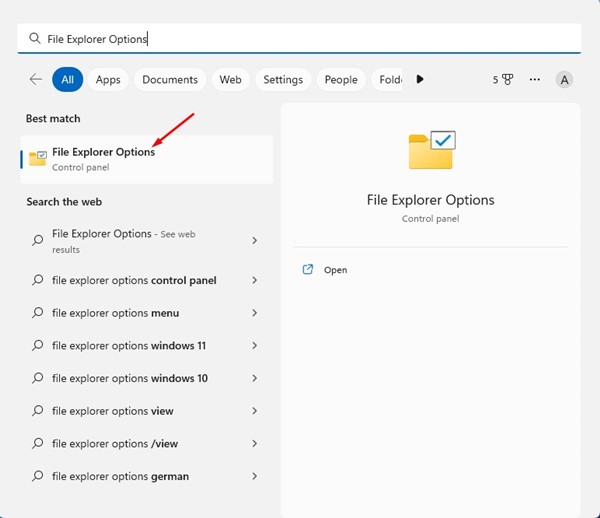Viewport: 600px width, 518px height.
Task: Click Open in the right details pane
Action: tap(335, 270)
